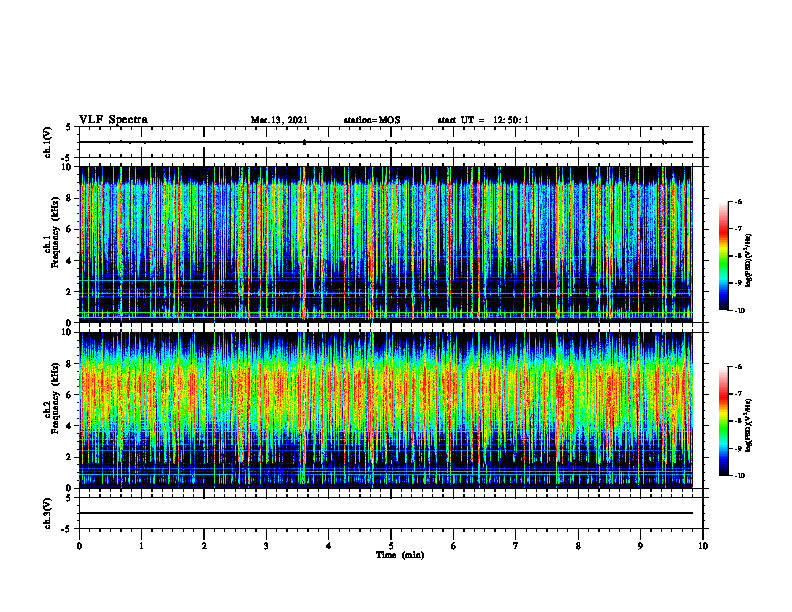Click the ch.2 color bar label "-10"

739,475
